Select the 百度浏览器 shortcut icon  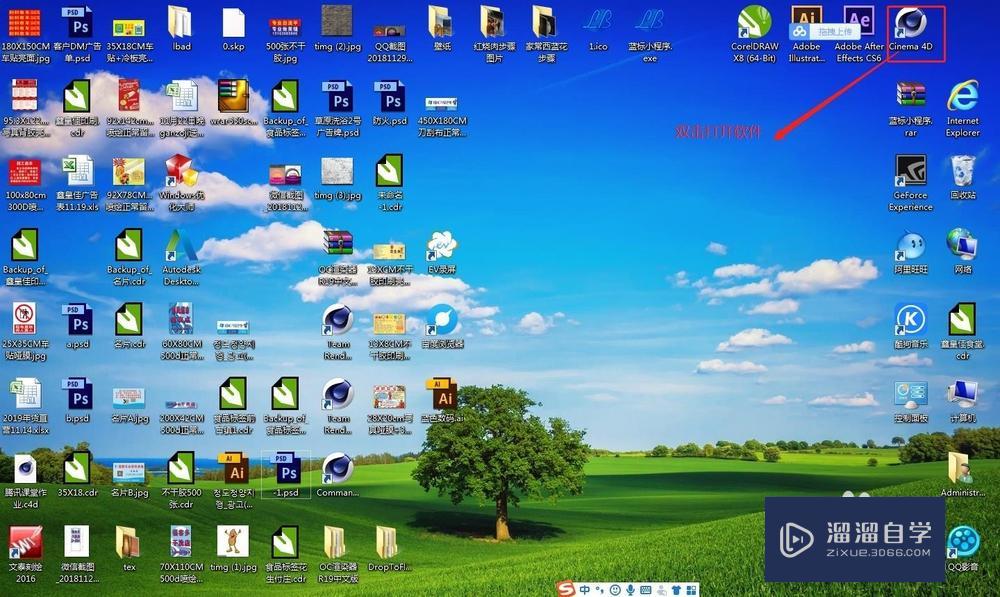(x=441, y=327)
